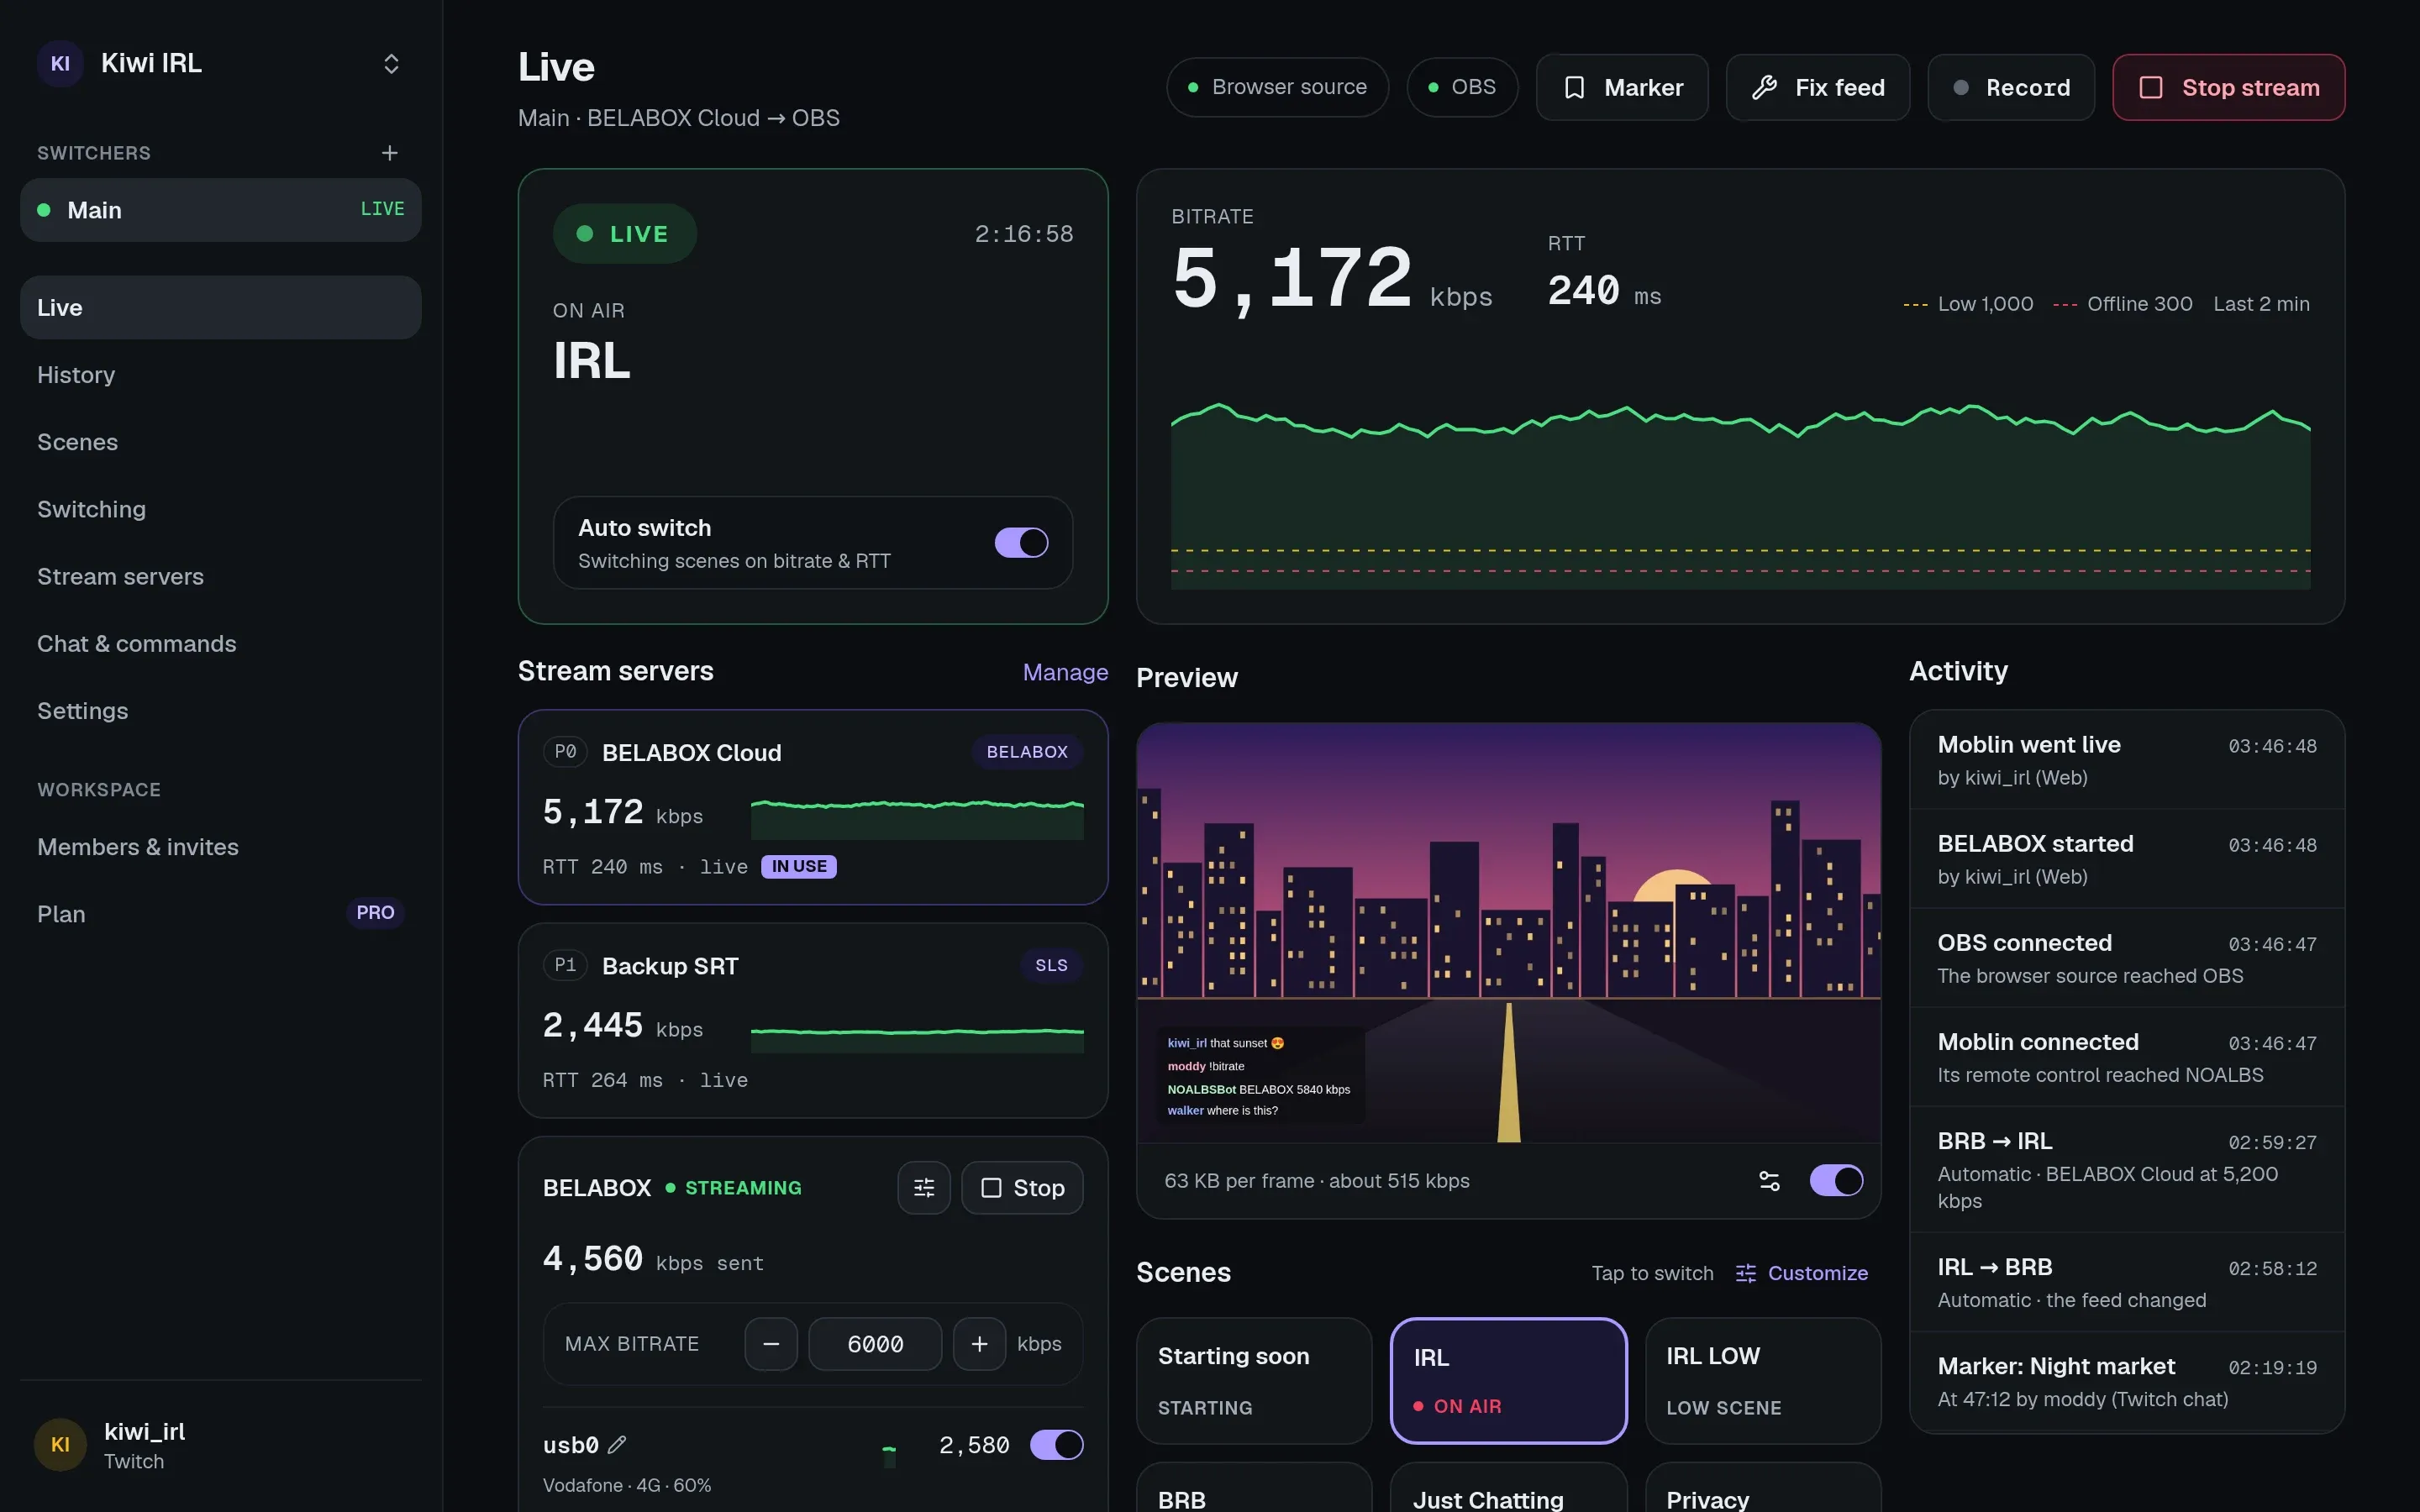Toggle the usb0 modem switch
Image resolution: width=2420 pixels, height=1512 pixels.
(1056, 1445)
